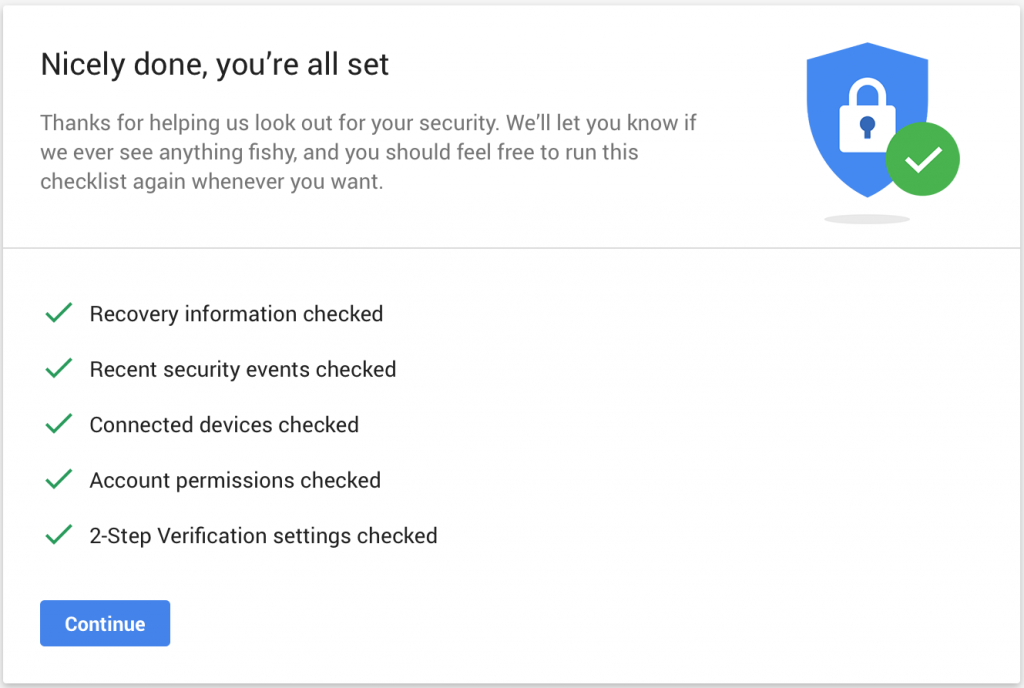The height and width of the screenshot is (688, 1024).
Task: Click the shadow oval under the shield
Action: [x=866, y=216]
